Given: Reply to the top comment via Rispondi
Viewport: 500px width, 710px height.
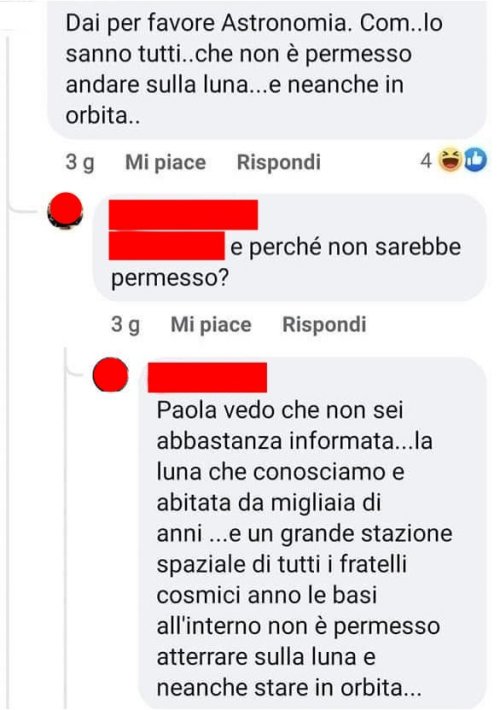Looking at the screenshot, I should pos(279,162).
